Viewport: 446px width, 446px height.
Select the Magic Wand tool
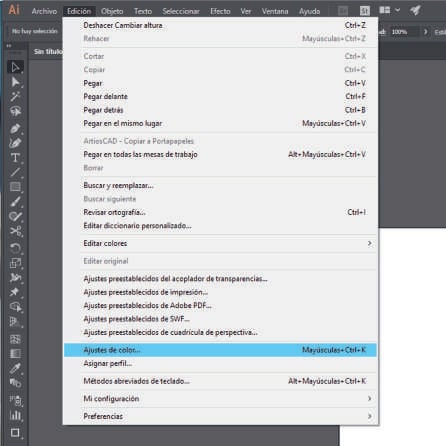click(15, 97)
